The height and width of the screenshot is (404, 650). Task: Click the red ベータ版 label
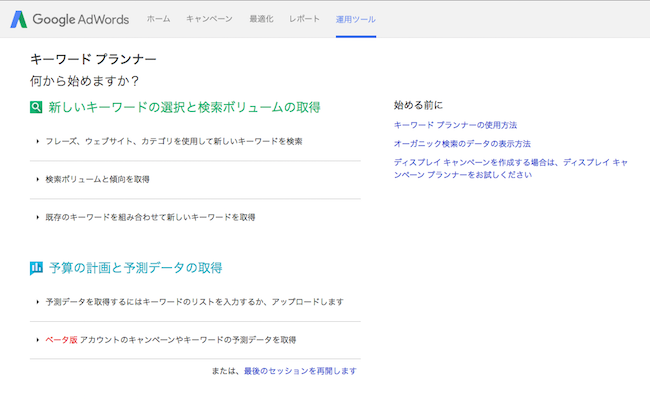click(61, 340)
